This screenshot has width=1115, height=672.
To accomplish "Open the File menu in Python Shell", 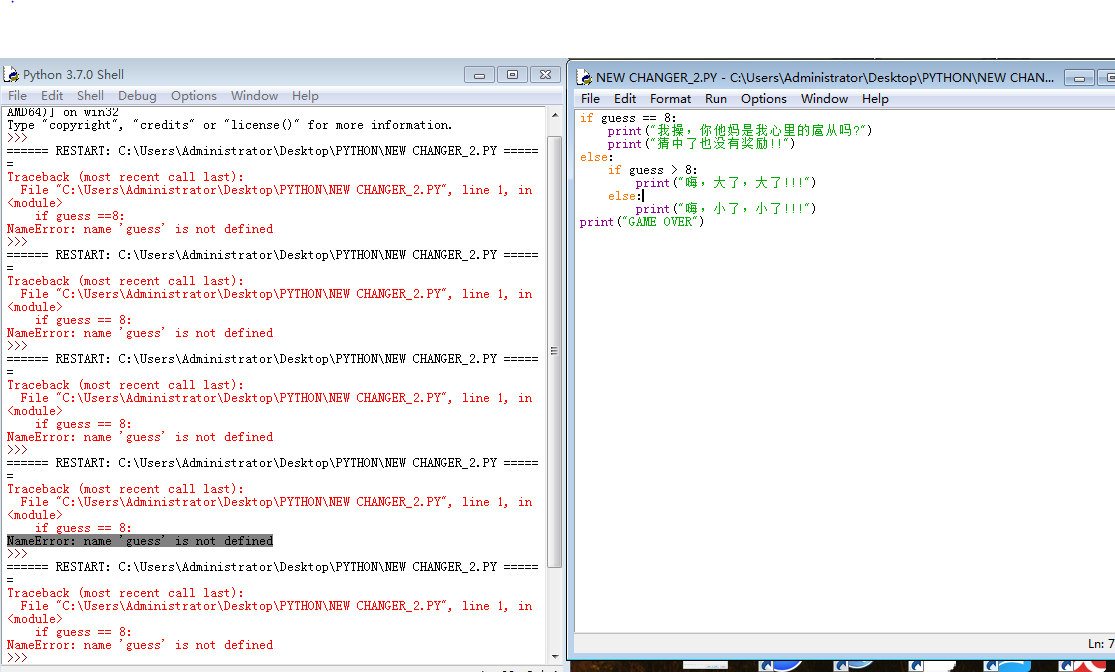I will (x=17, y=95).
